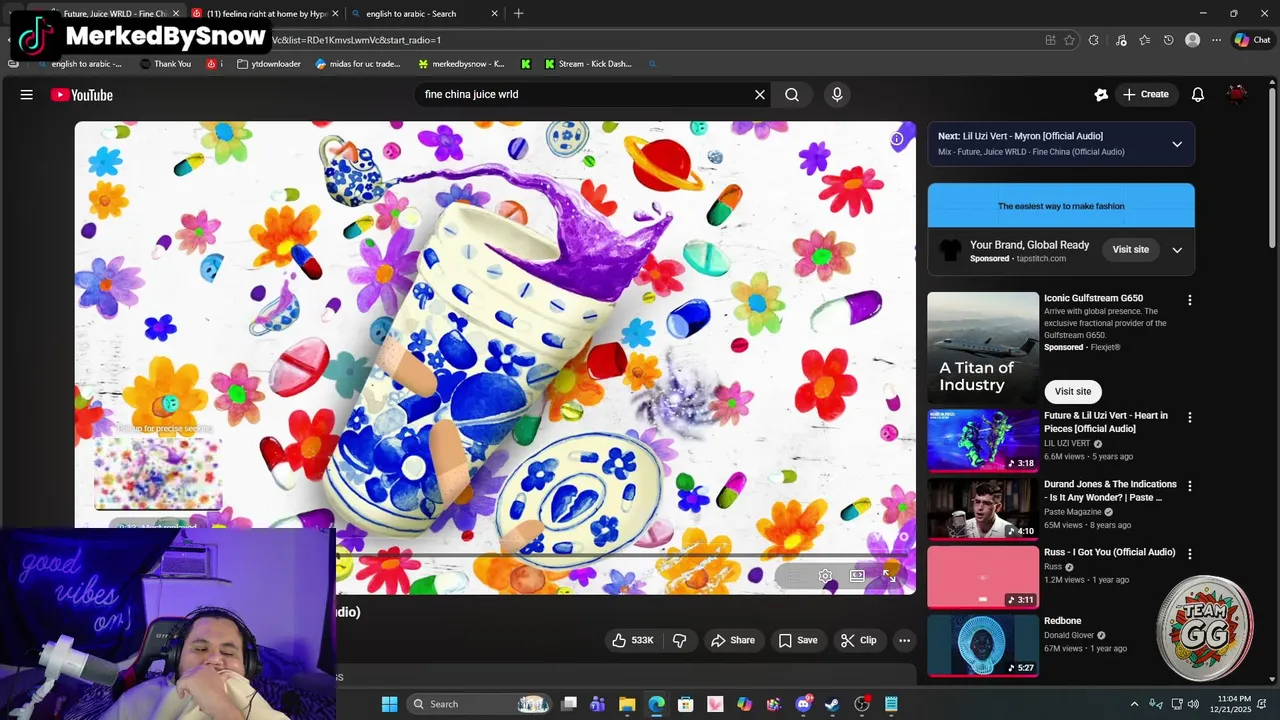Open the browser Favorites list icon
This screenshot has height=720, width=1280.
(x=1145, y=40)
